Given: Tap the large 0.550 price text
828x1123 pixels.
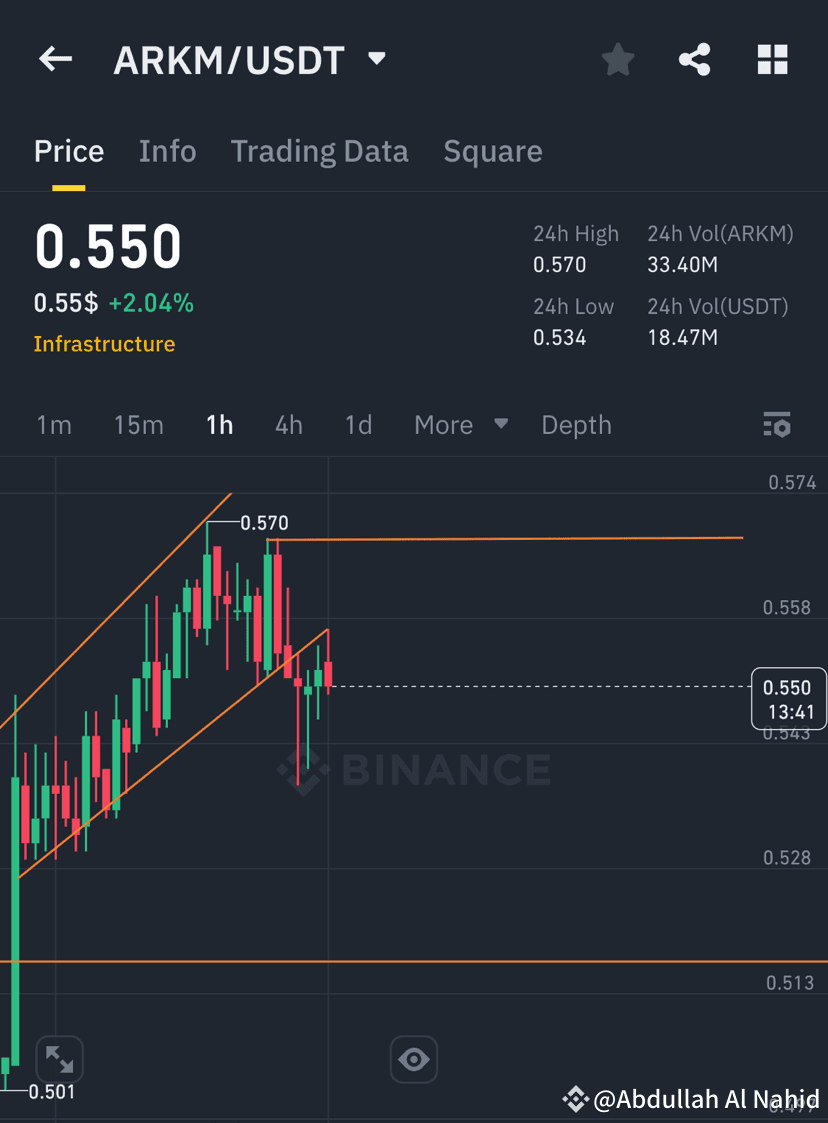Looking at the screenshot, I should click(108, 246).
